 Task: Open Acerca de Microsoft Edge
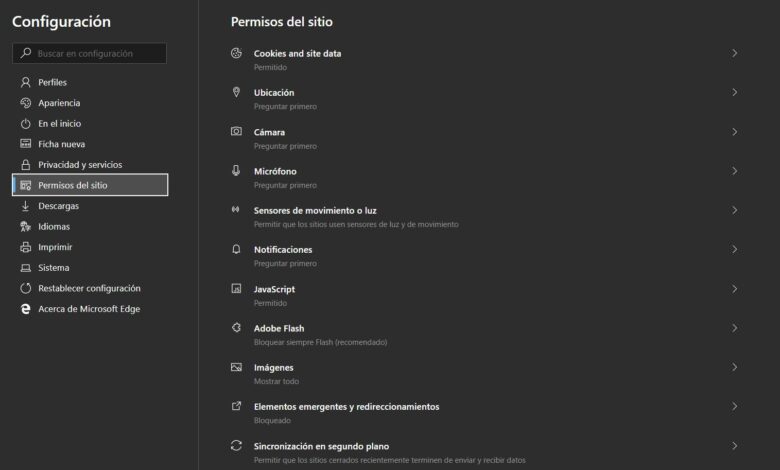89,309
